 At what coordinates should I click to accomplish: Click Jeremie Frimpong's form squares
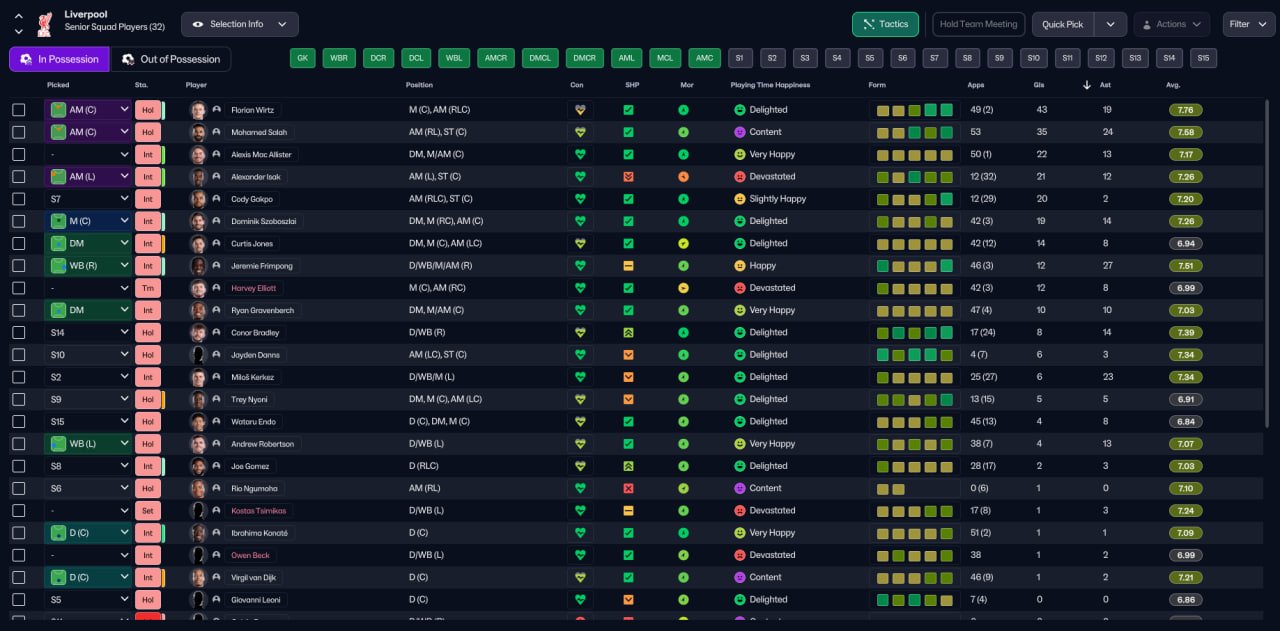click(914, 265)
